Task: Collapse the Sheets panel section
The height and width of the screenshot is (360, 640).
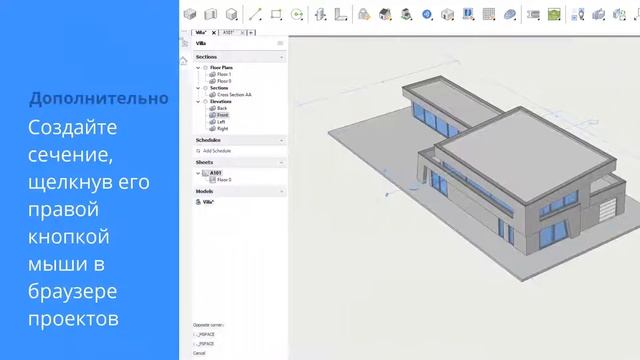Action: [x=282, y=162]
